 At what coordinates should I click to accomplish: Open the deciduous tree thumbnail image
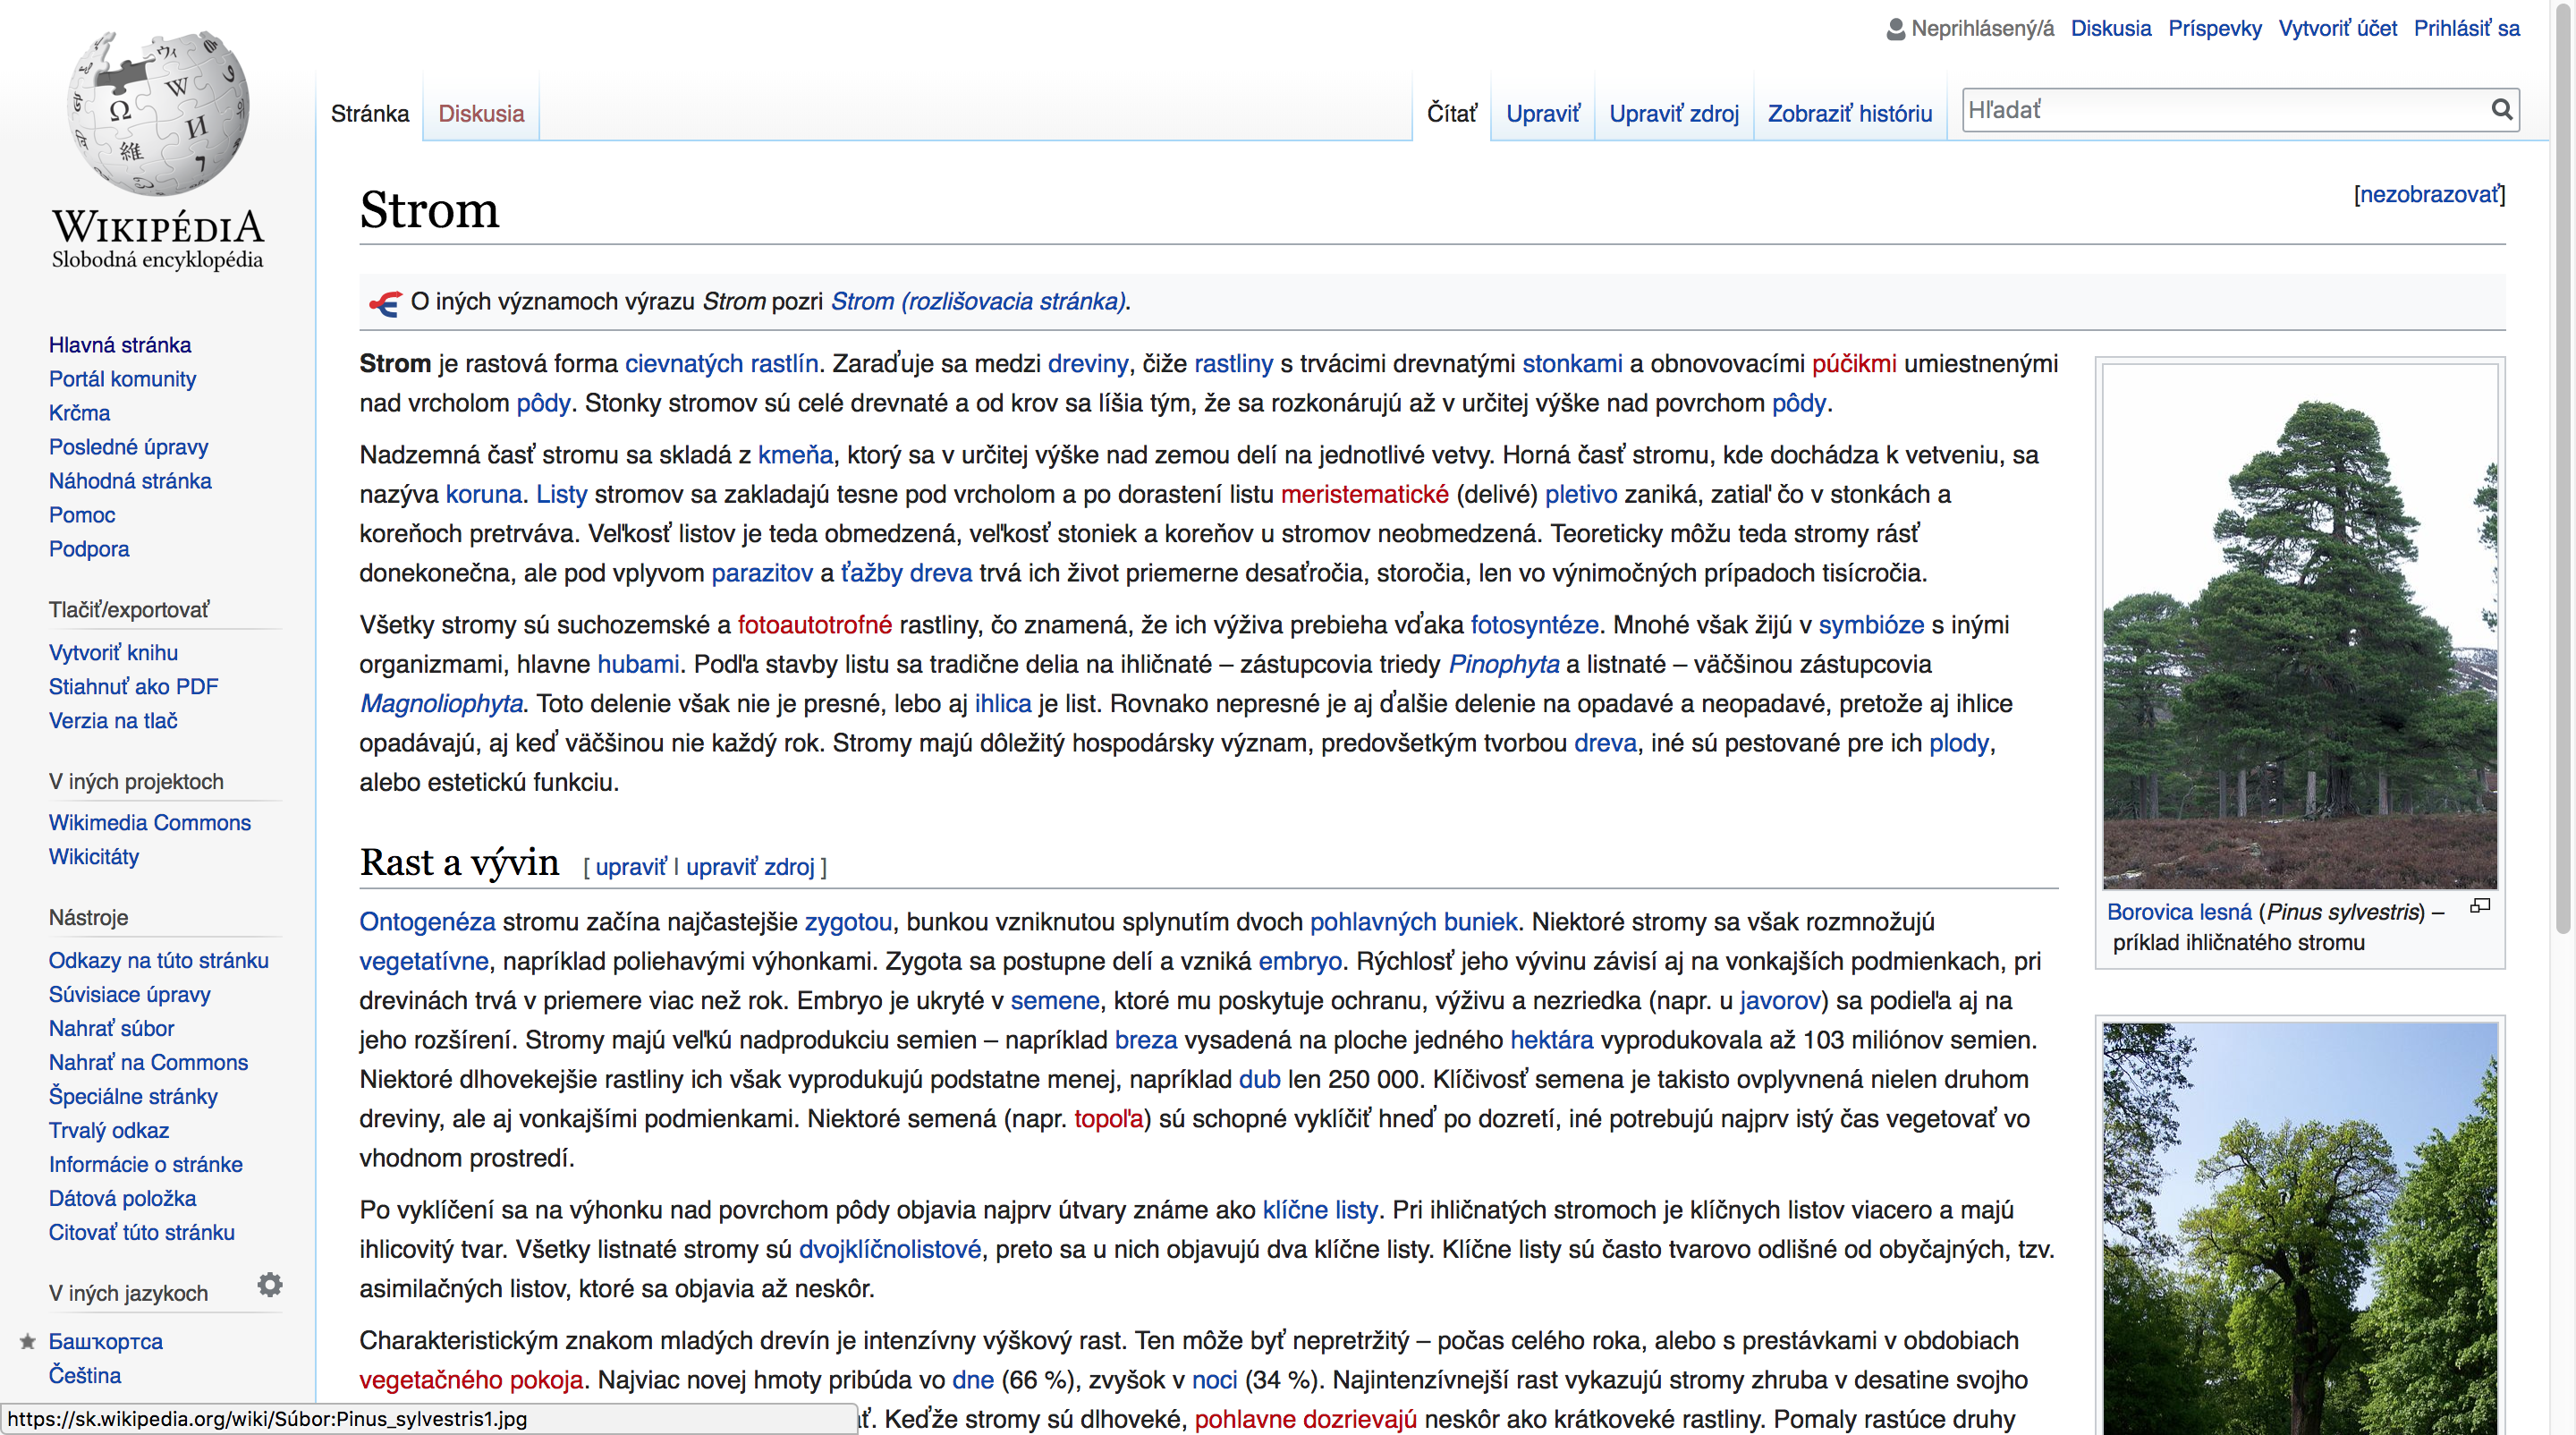tap(2299, 1230)
